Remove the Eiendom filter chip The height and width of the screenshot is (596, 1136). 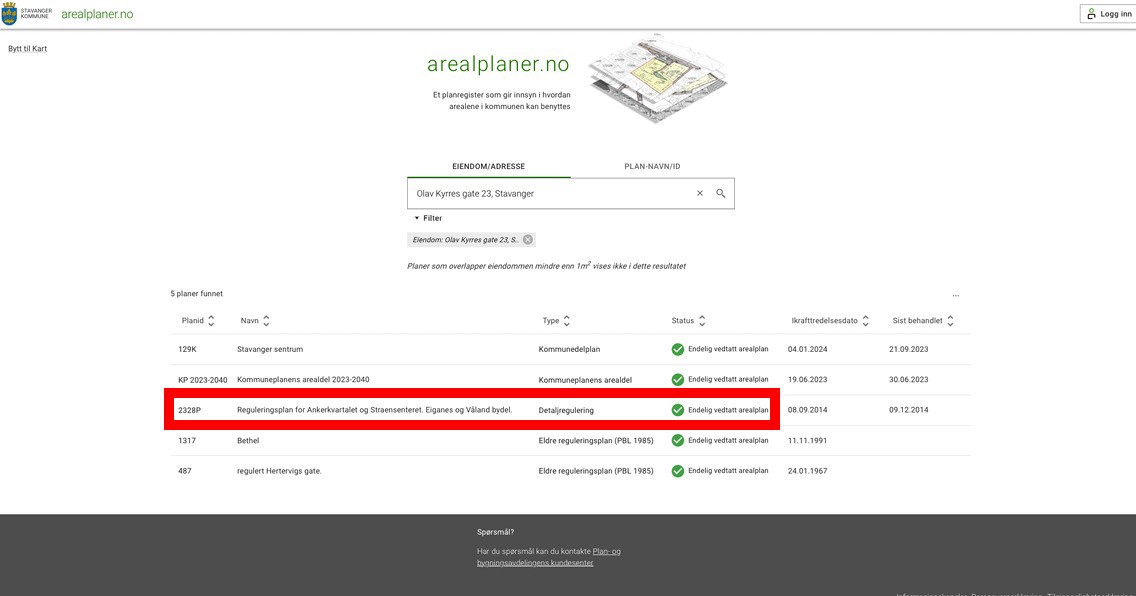528,240
